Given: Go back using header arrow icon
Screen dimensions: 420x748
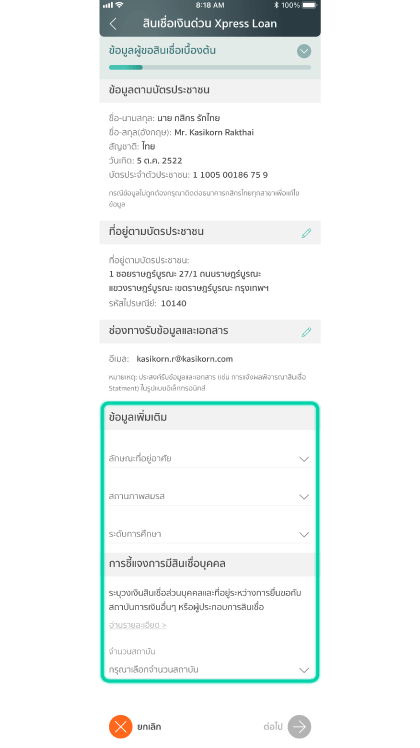Looking at the screenshot, I should click(113, 24).
